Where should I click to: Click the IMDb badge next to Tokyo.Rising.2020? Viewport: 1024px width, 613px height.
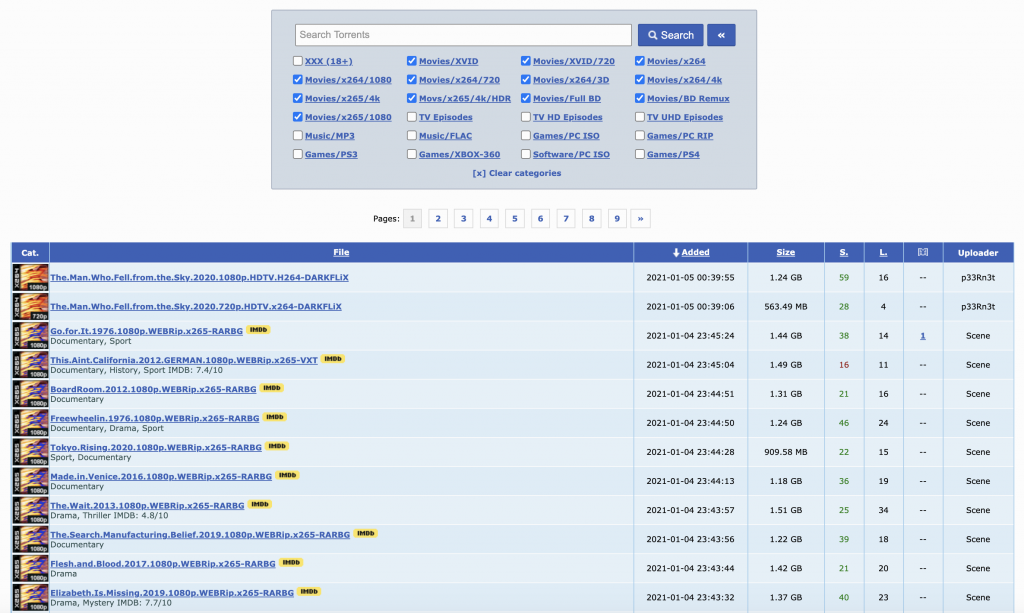(278, 446)
